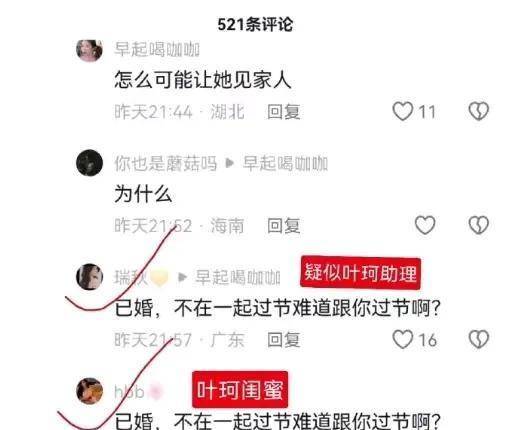The height and width of the screenshot is (430, 514).
Task: Open username 早起喝咖啡 at top
Action: pyautogui.click(x=157, y=50)
